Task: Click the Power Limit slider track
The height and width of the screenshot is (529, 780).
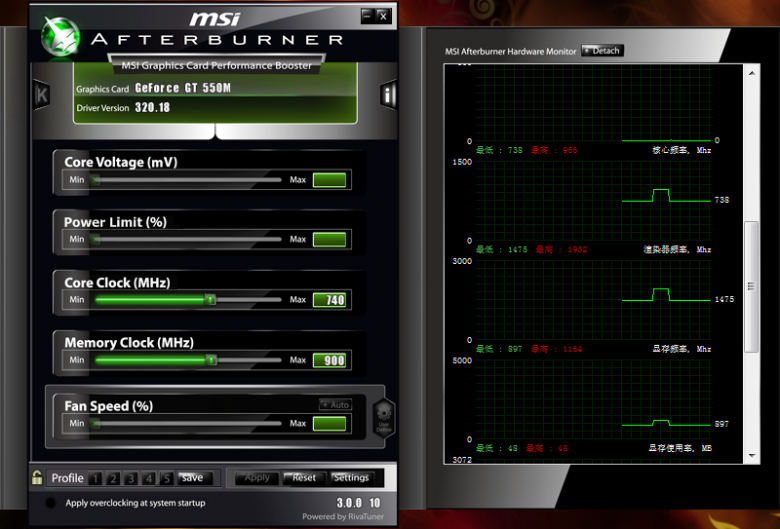Action: pyautogui.click(x=186, y=239)
